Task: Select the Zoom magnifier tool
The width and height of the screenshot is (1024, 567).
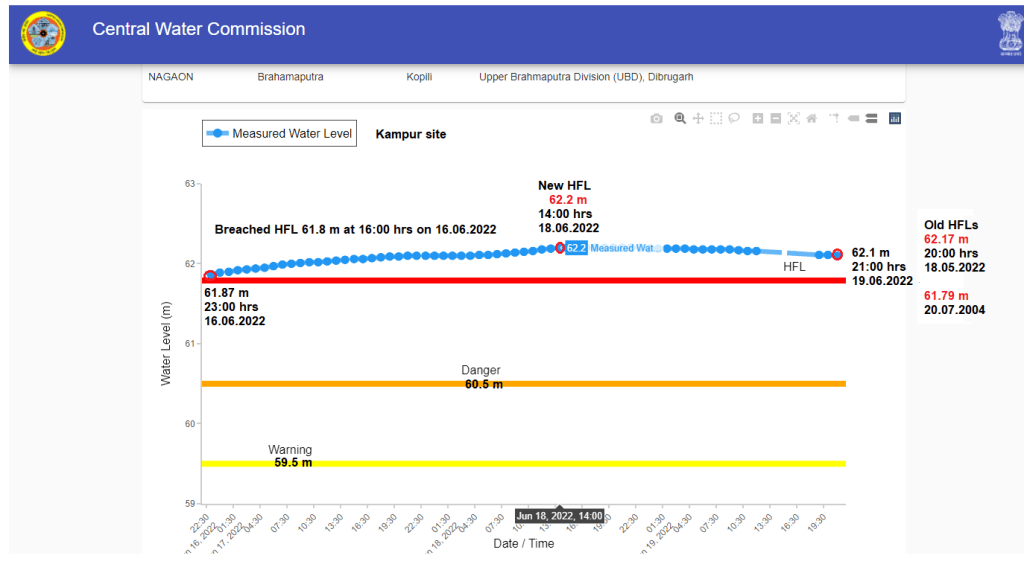Action: [680, 118]
